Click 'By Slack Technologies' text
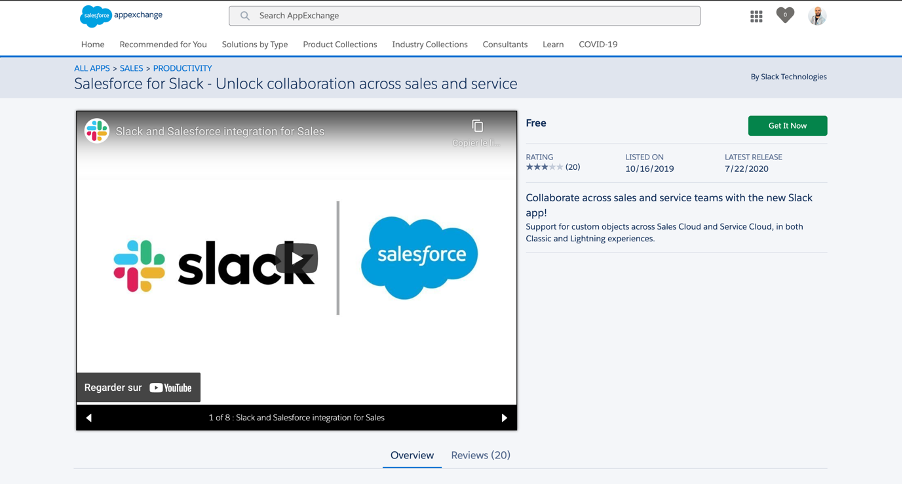 pos(788,77)
